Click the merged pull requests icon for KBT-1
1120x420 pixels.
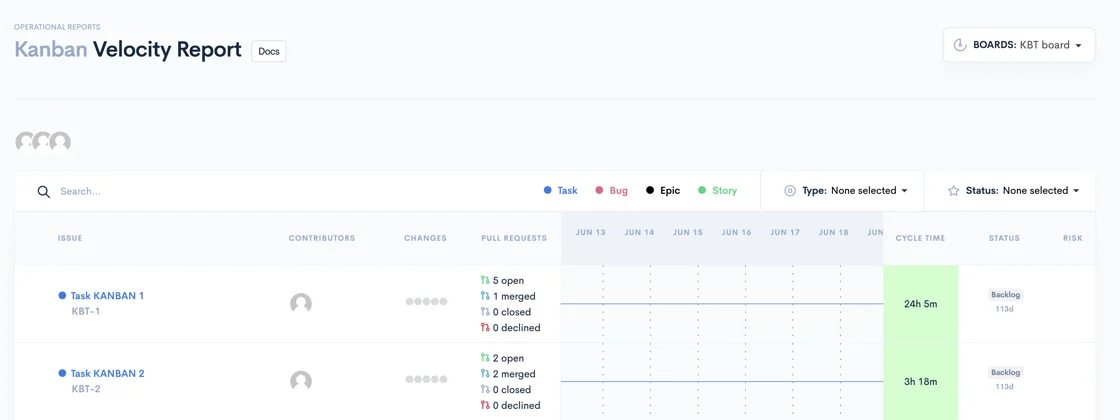click(486, 296)
